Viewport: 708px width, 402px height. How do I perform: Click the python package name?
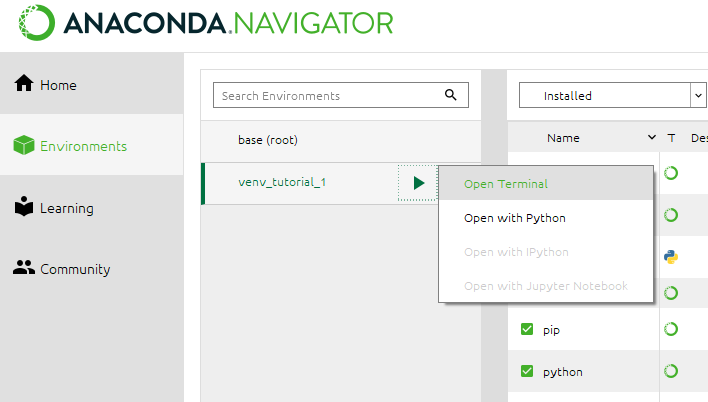(563, 372)
